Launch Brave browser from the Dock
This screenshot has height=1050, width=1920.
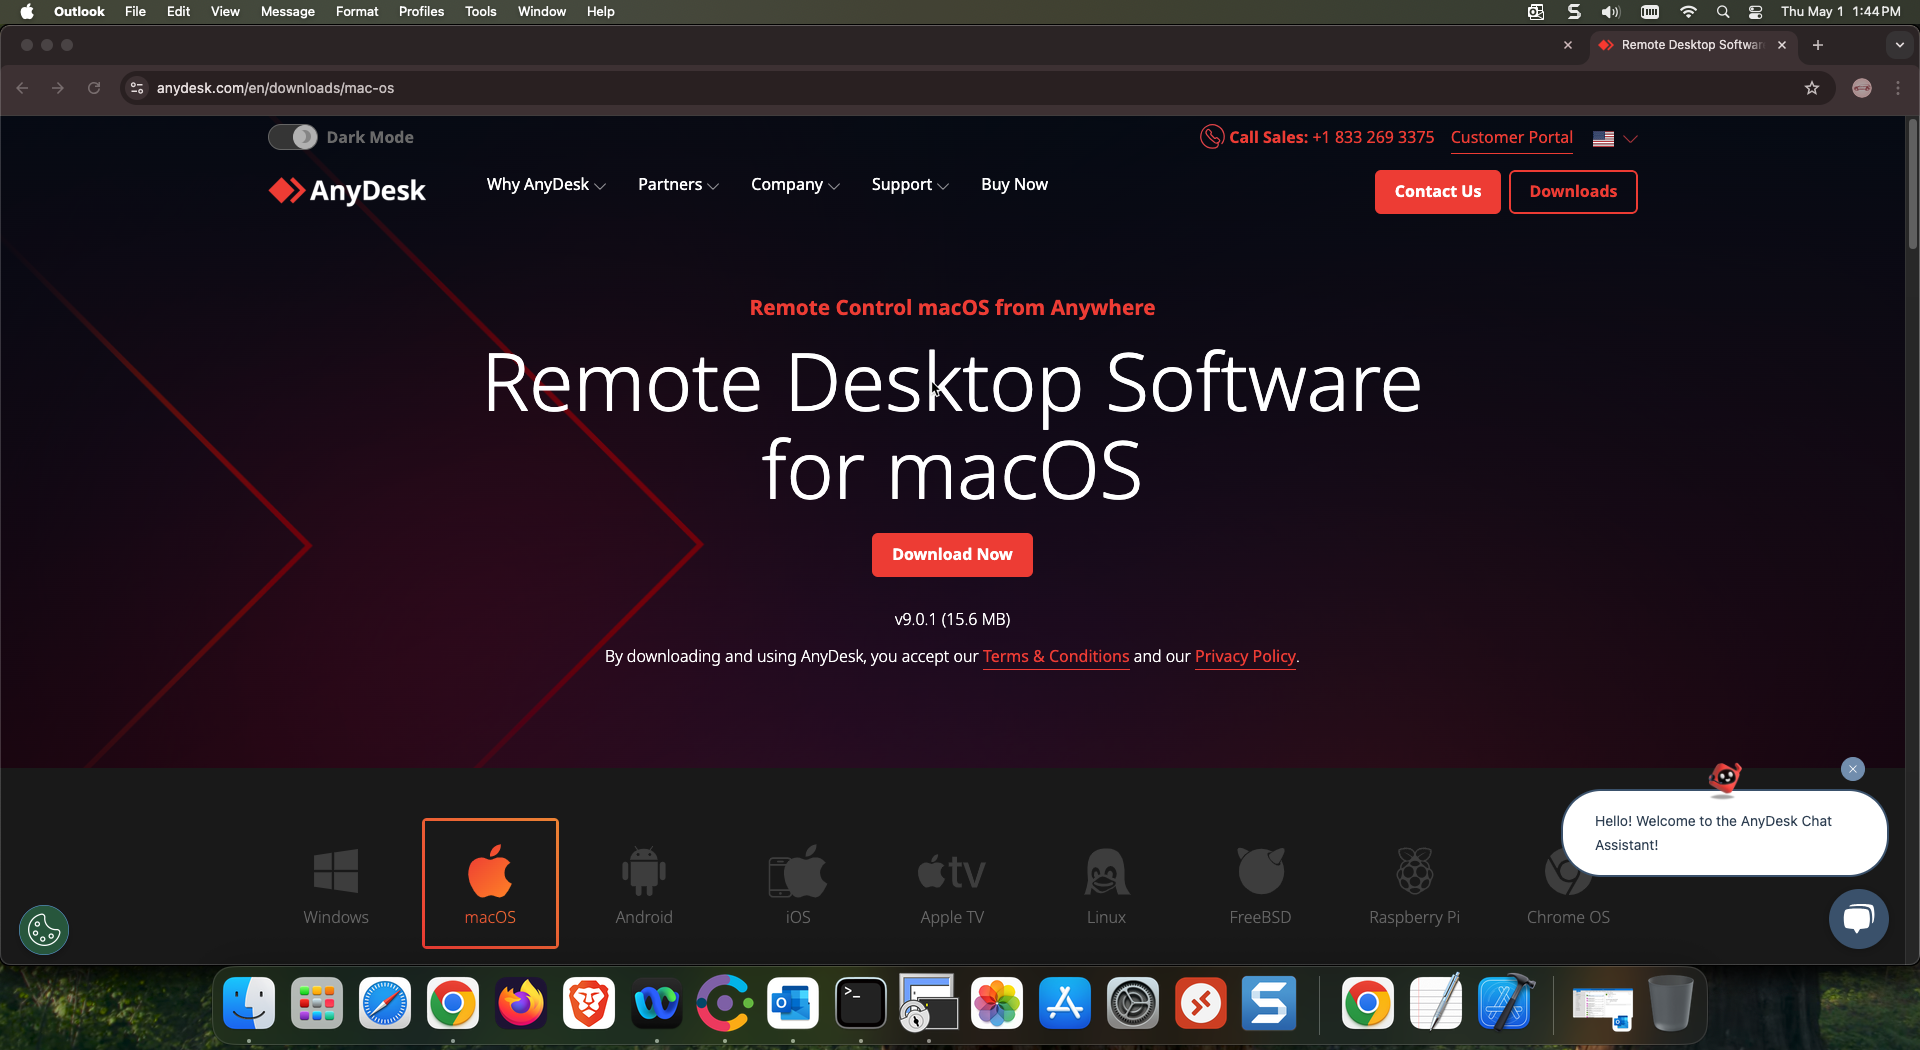589,1003
